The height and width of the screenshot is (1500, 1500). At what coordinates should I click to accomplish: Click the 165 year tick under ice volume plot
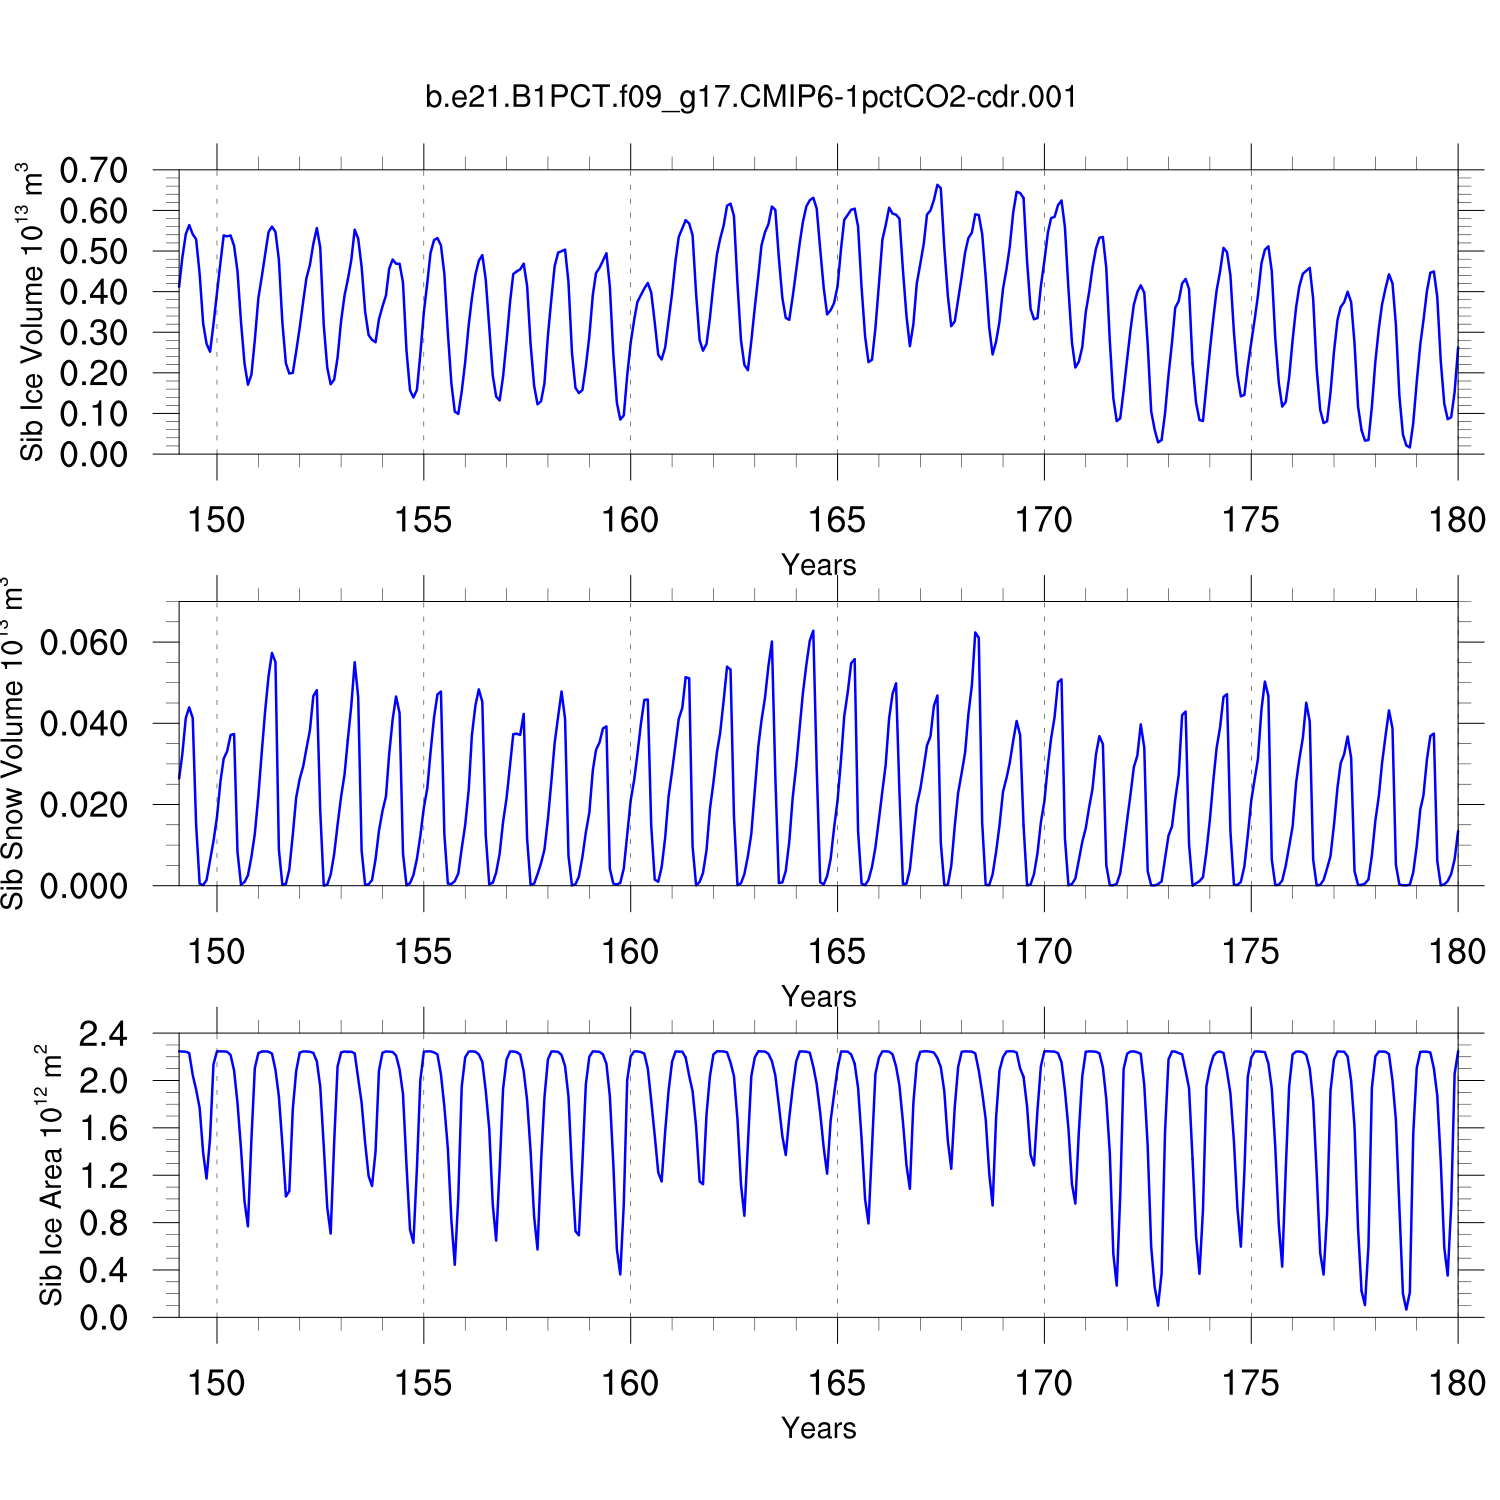pyautogui.click(x=837, y=520)
